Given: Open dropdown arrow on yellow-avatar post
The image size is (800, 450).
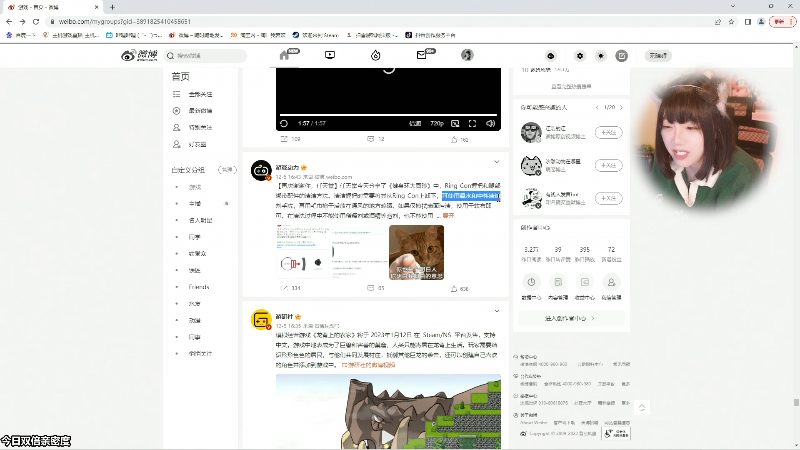Looking at the screenshot, I should (496, 311).
